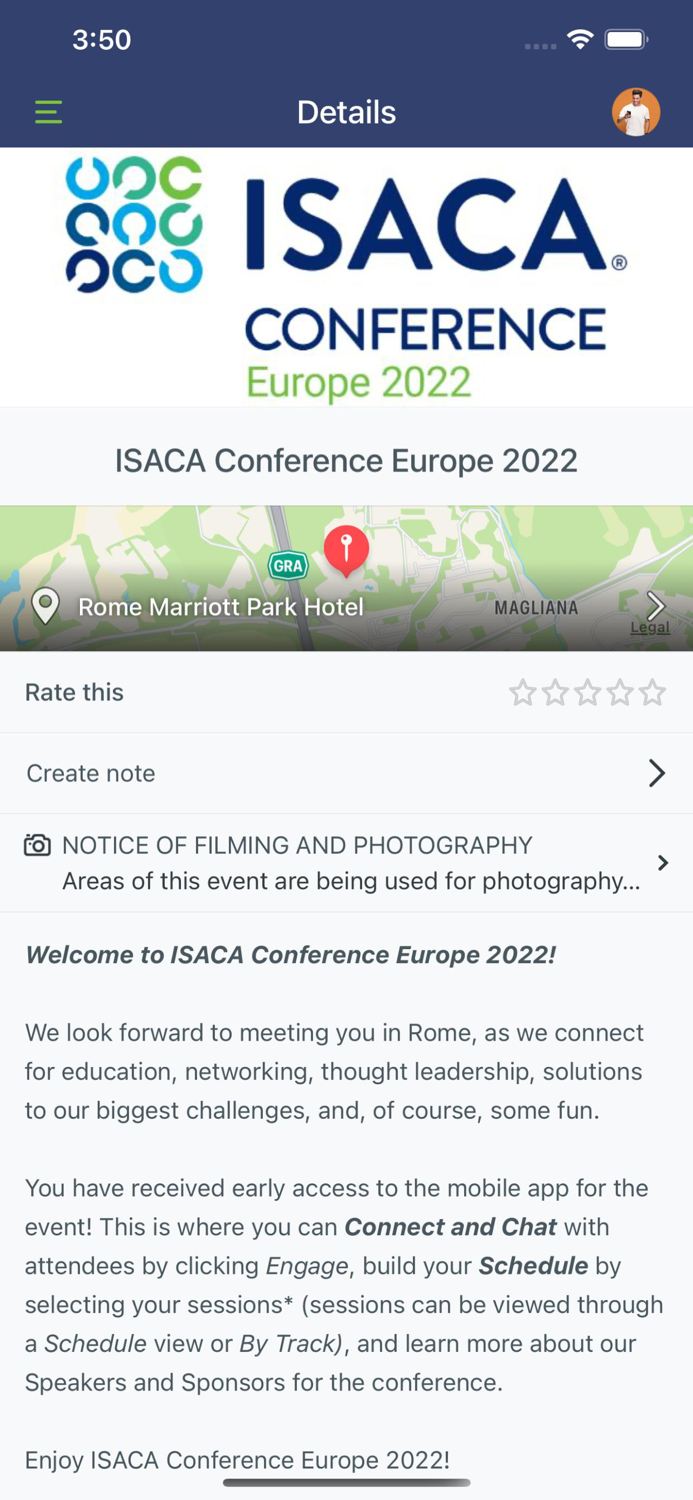The height and width of the screenshot is (1500, 693).
Task: Open the hamburger navigation menu
Action: click(x=48, y=112)
